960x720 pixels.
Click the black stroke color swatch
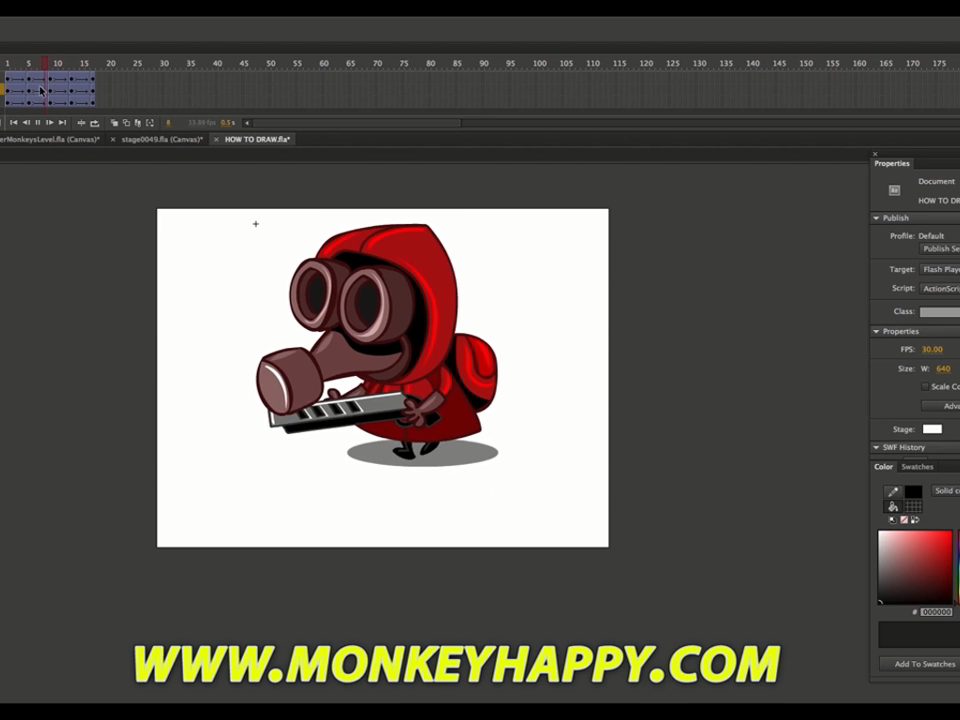(x=913, y=492)
